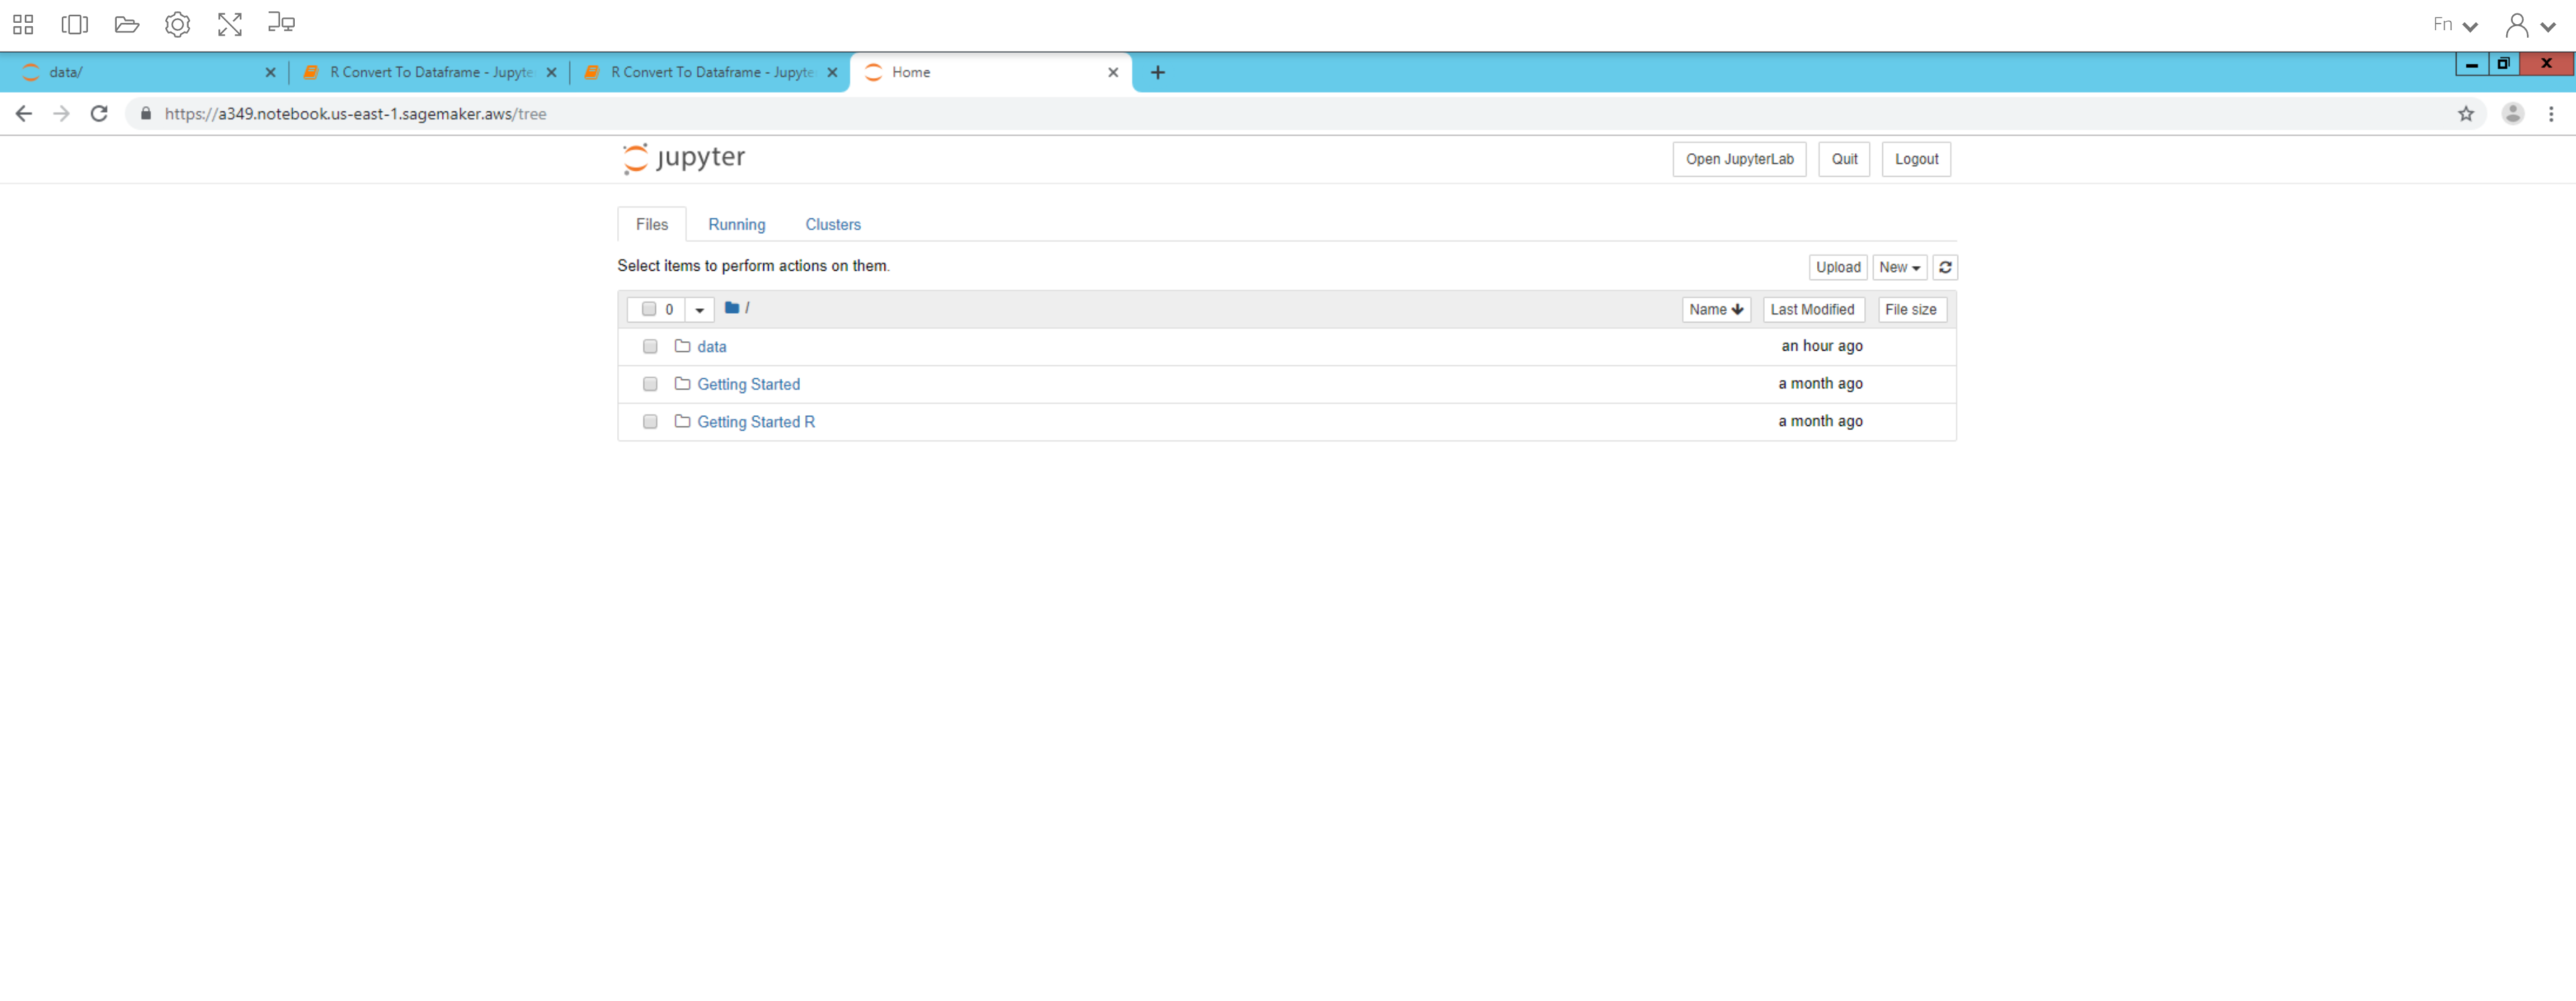Screen dimensions: 2576x1001
Task: Reload the page with browser refresh icon
Action: coord(99,114)
